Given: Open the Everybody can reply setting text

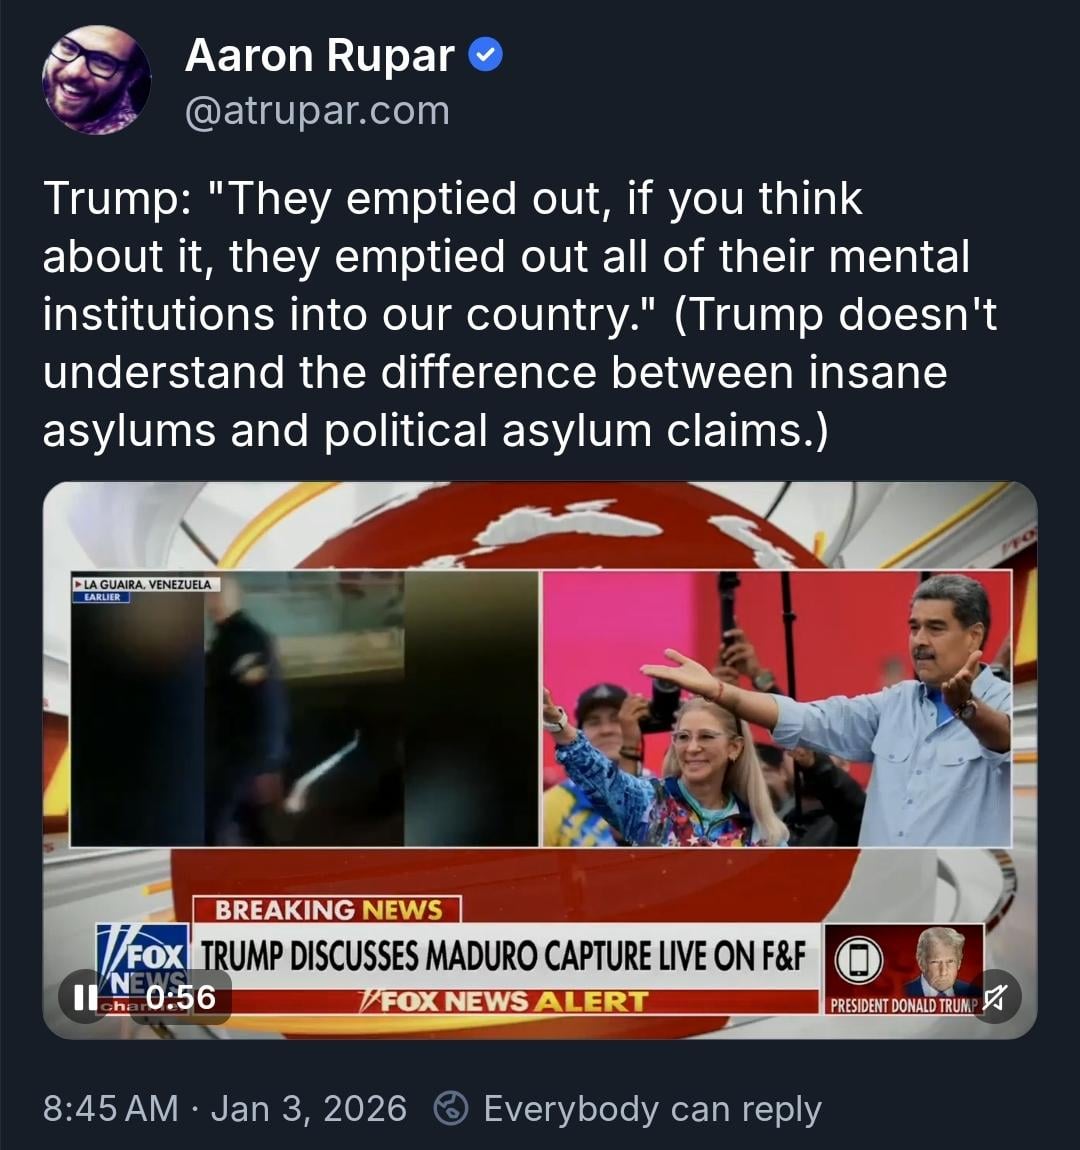Looking at the screenshot, I should pos(653,1108).
